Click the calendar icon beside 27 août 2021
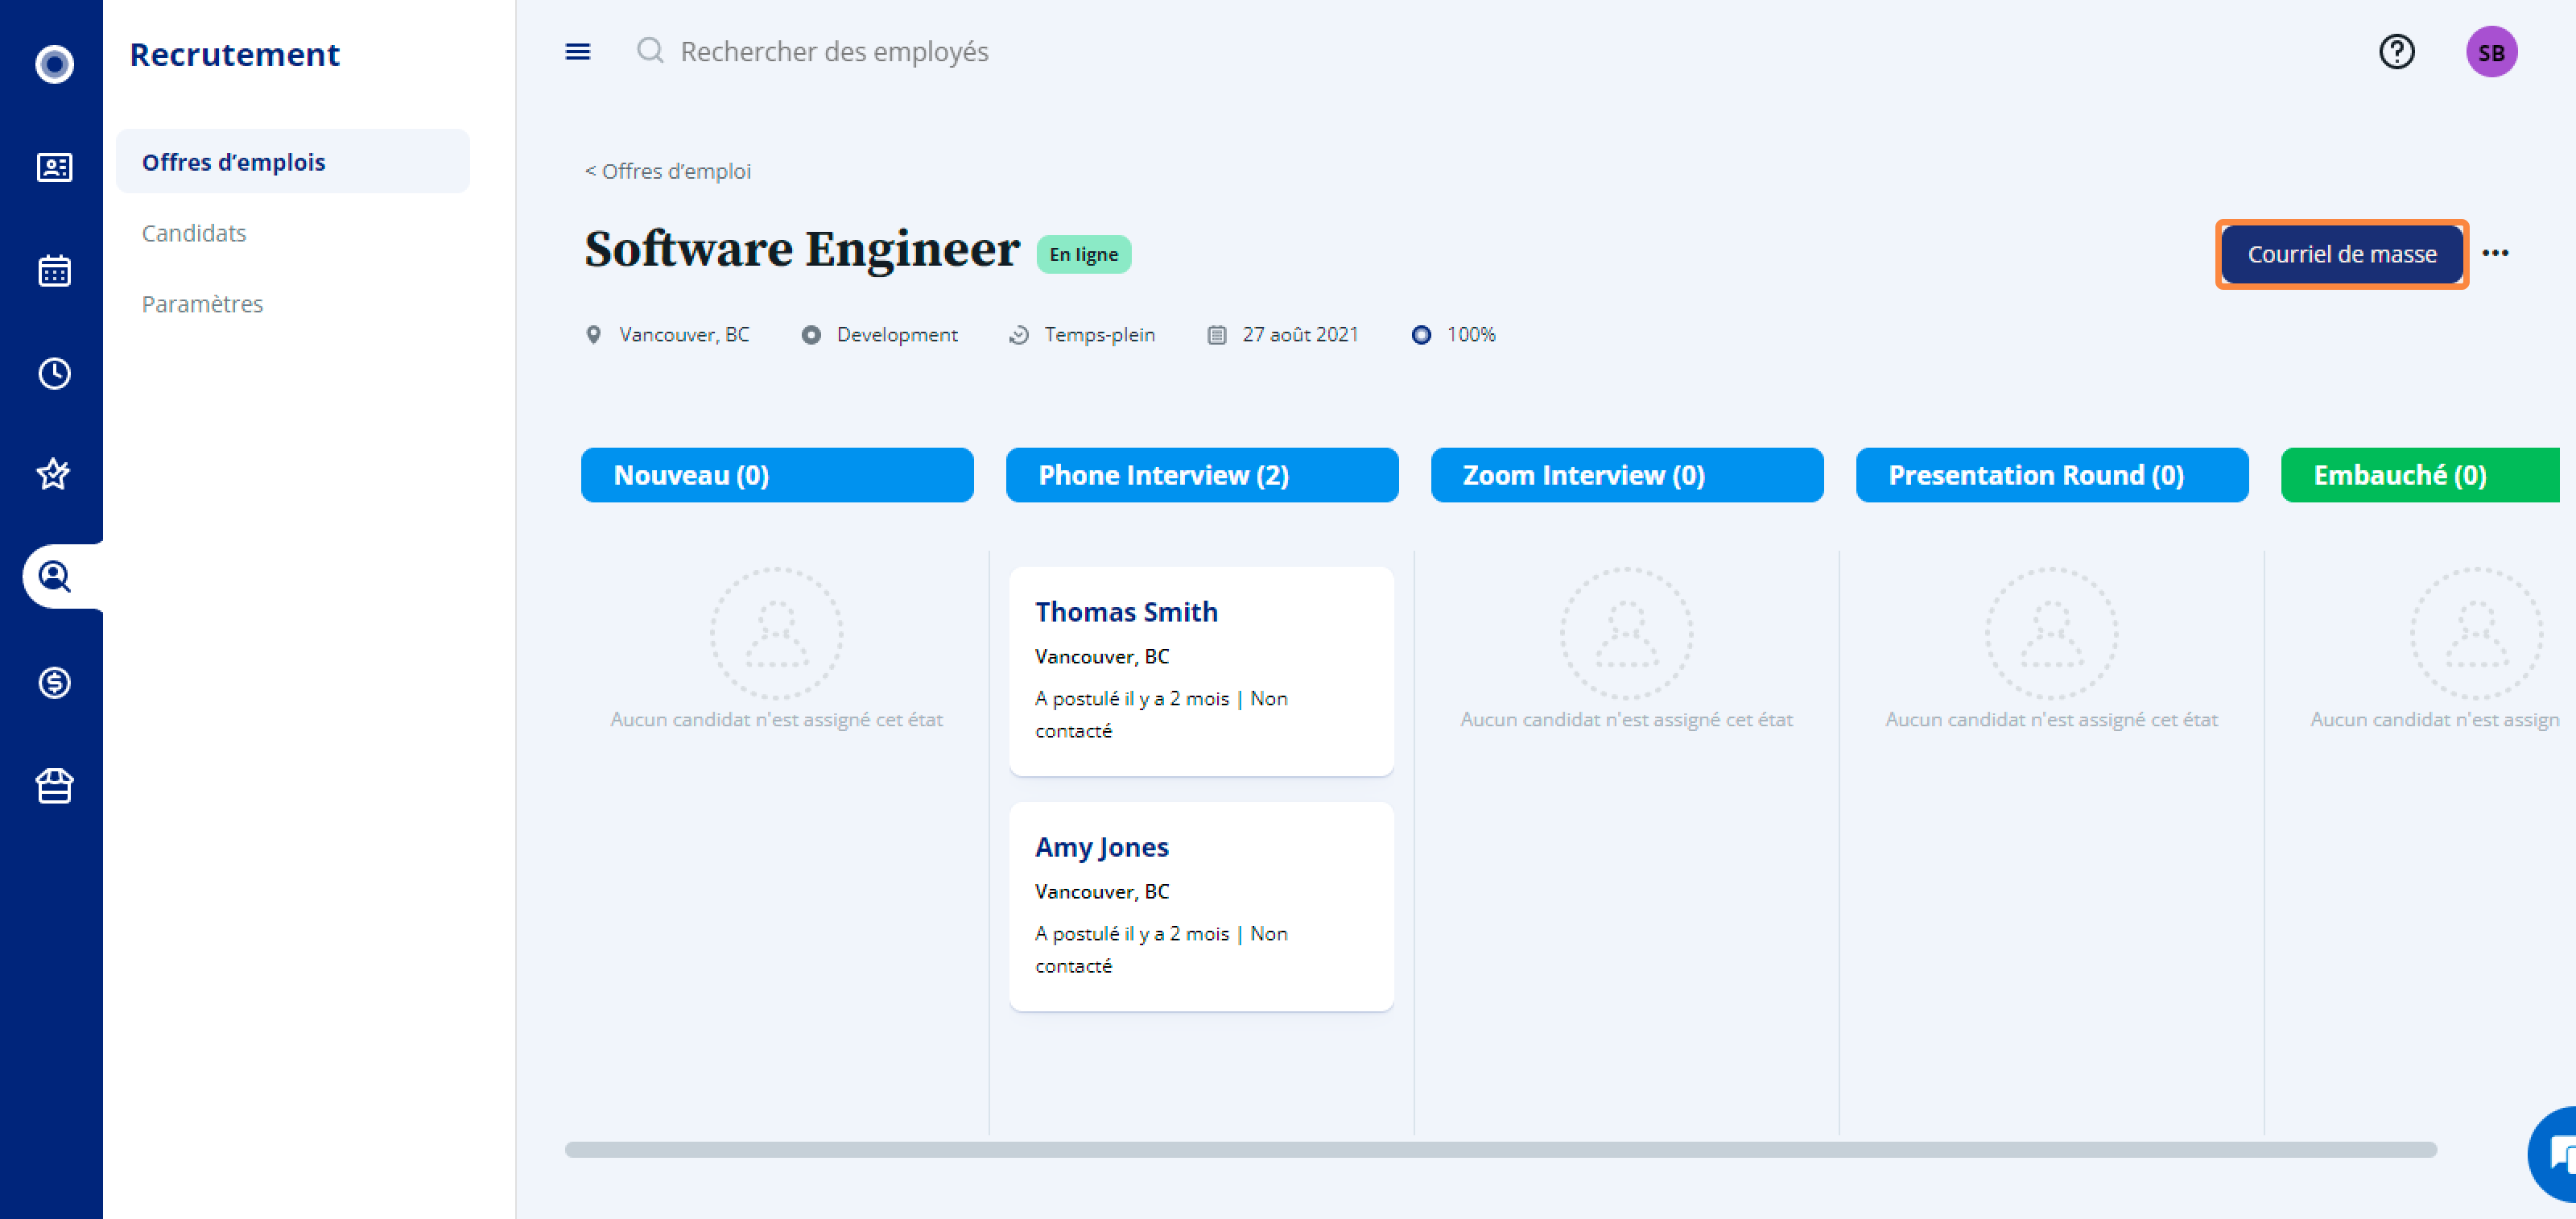2576x1219 pixels. point(1216,335)
